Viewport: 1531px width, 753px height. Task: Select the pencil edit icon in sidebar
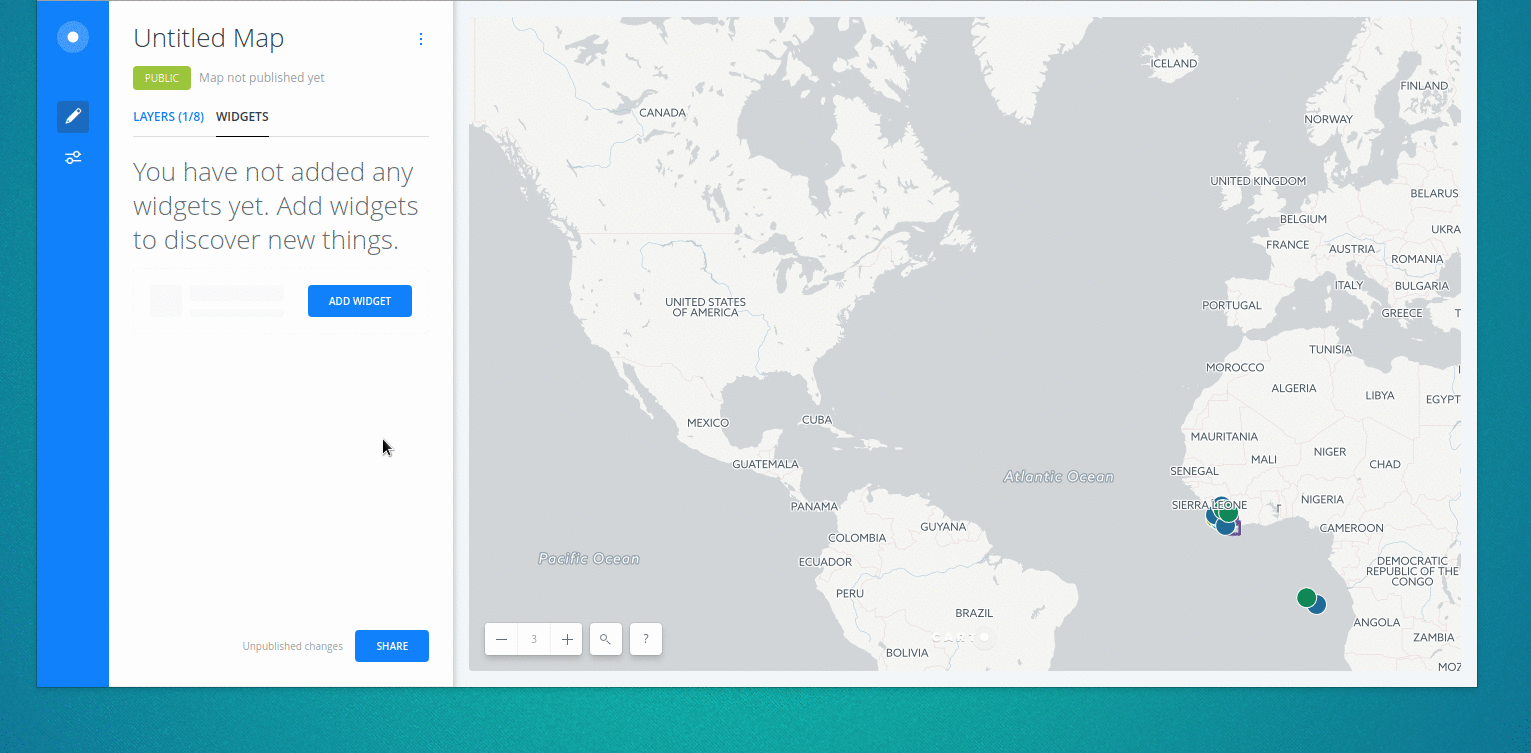(x=73, y=117)
